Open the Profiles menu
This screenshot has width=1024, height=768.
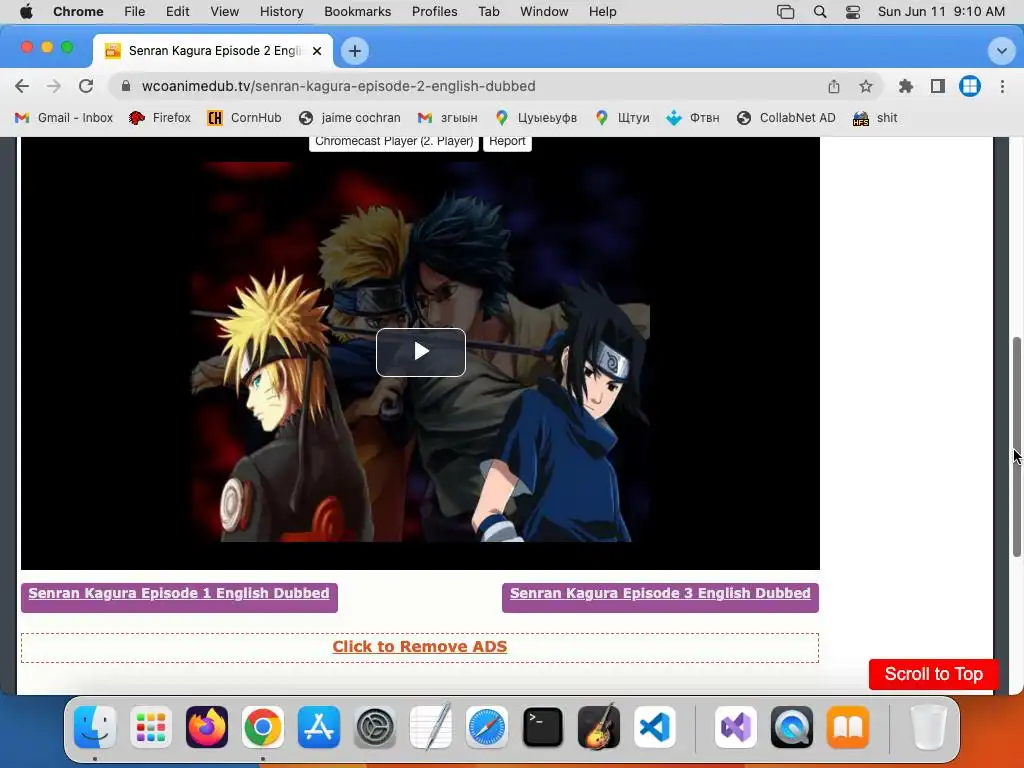pyautogui.click(x=434, y=12)
